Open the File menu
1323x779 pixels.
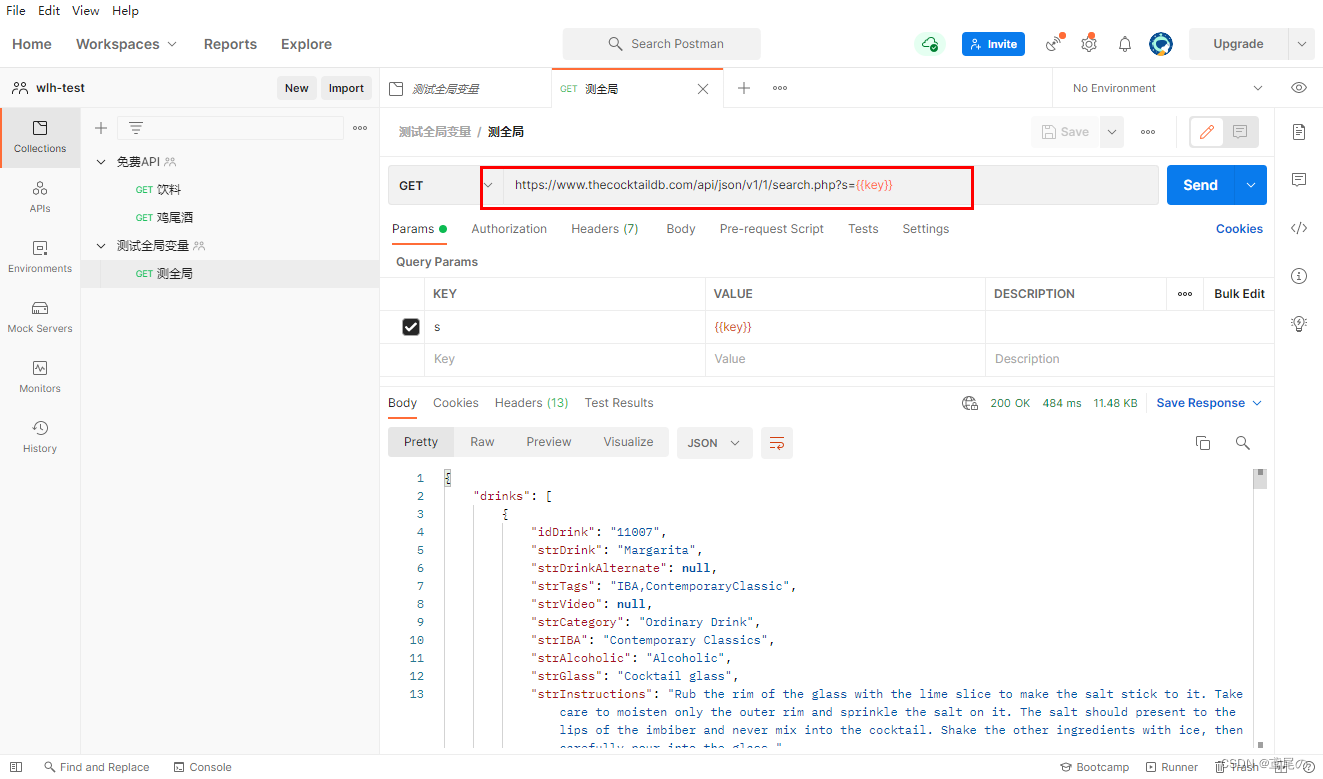pos(16,10)
